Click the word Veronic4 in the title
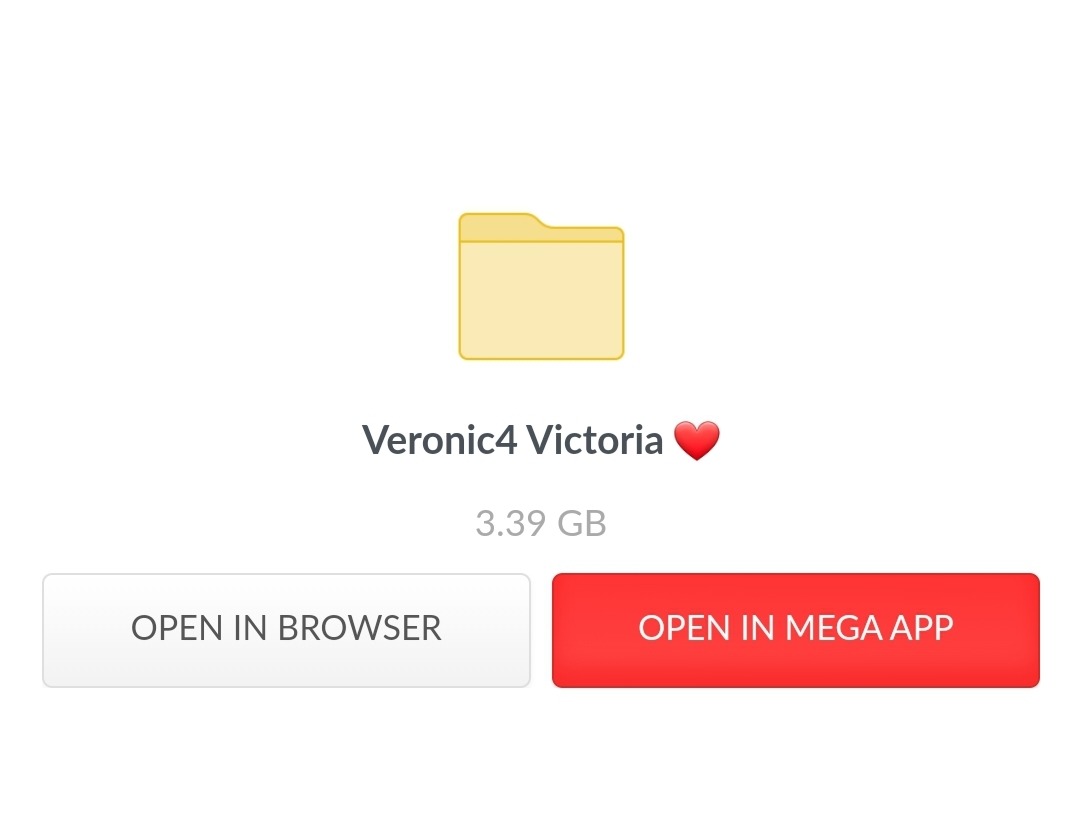This screenshot has height=831, width=1080. pos(439,440)
